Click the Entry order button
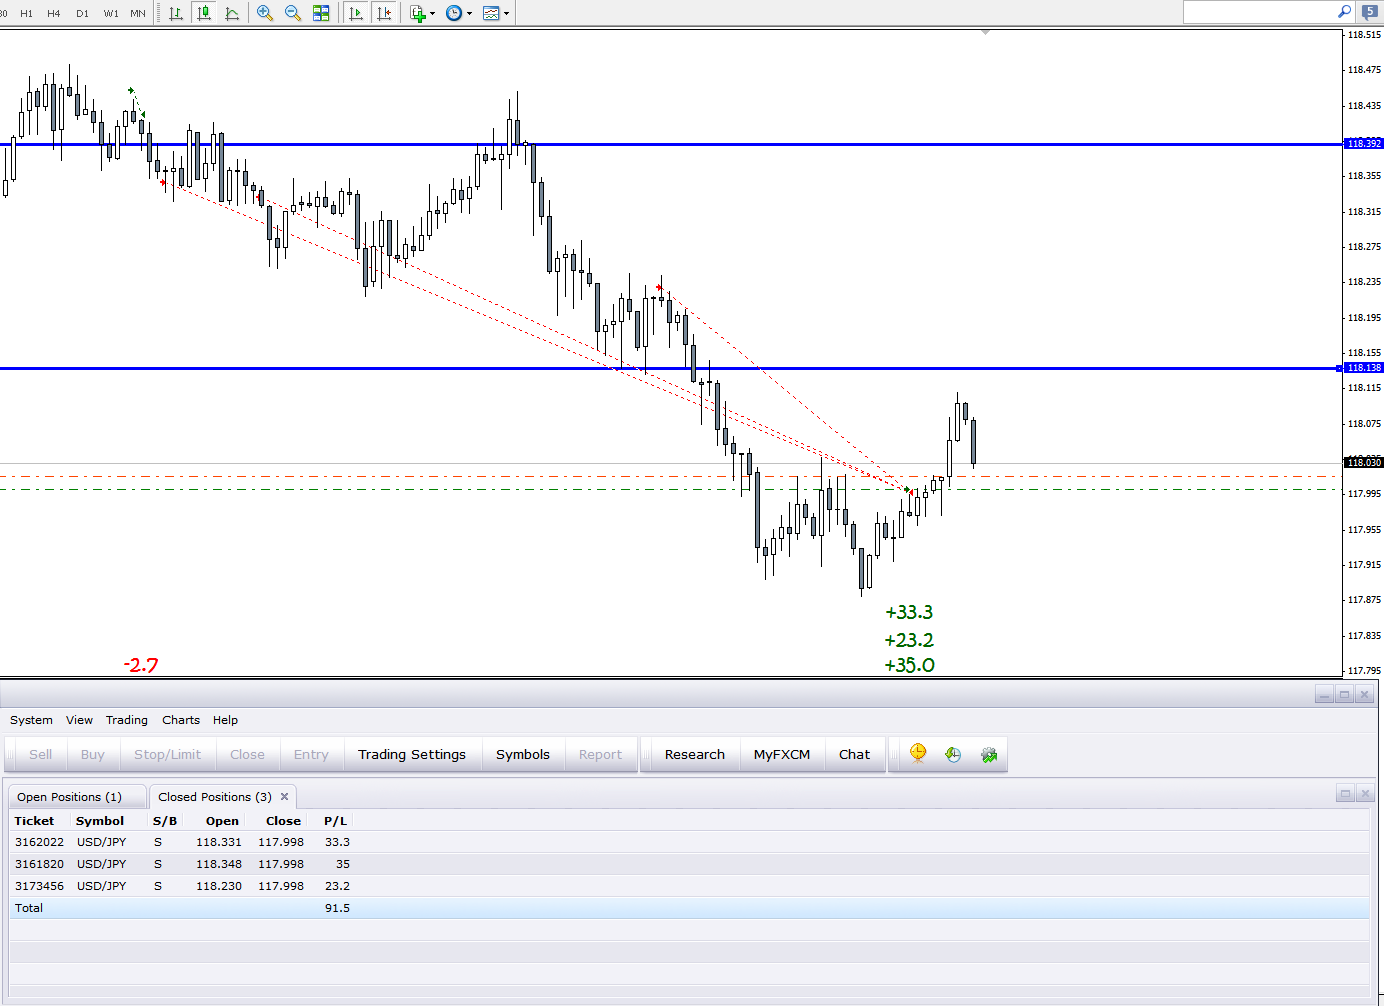 tap(311, 755)
